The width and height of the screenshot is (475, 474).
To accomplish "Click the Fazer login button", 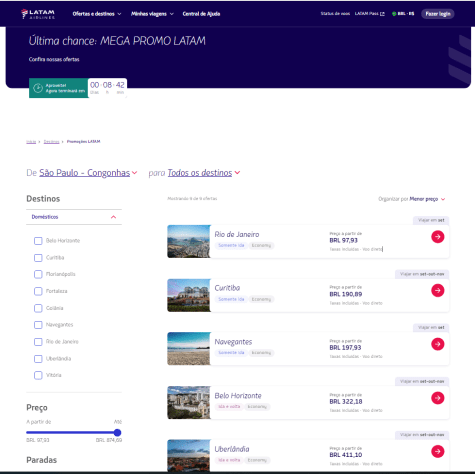I will click(438, 14).
